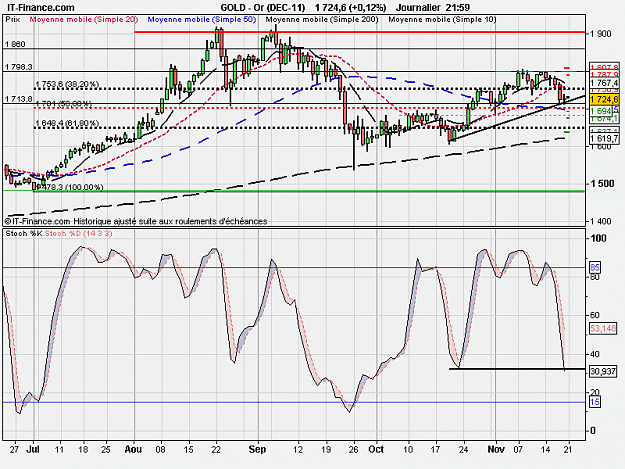The width and height of the screenshot is (625, 469).
Task: Click the 21 date label at axis end
Action: tap(568, 449)
